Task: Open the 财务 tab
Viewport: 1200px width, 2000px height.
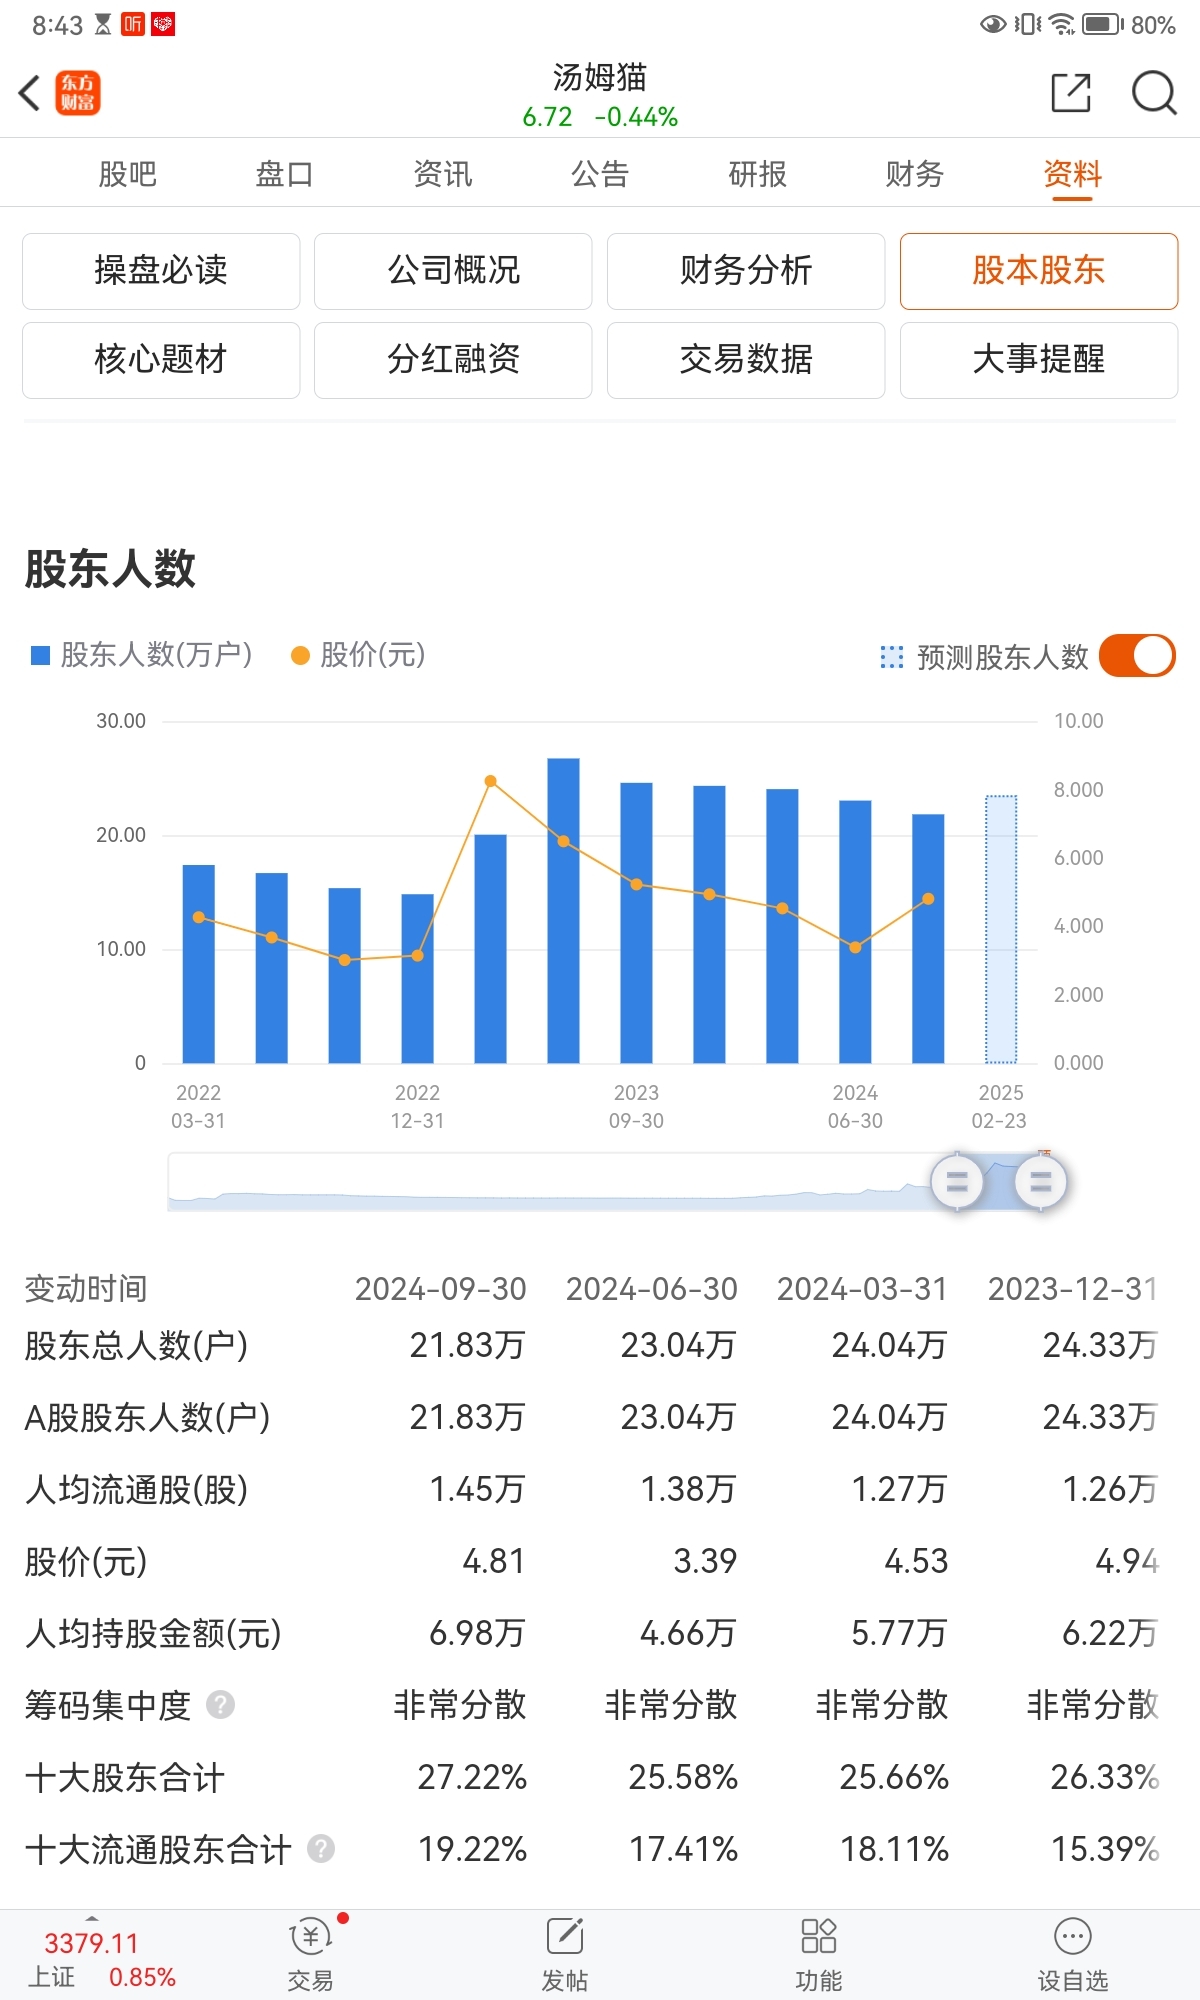Action: tap(914, 174)
